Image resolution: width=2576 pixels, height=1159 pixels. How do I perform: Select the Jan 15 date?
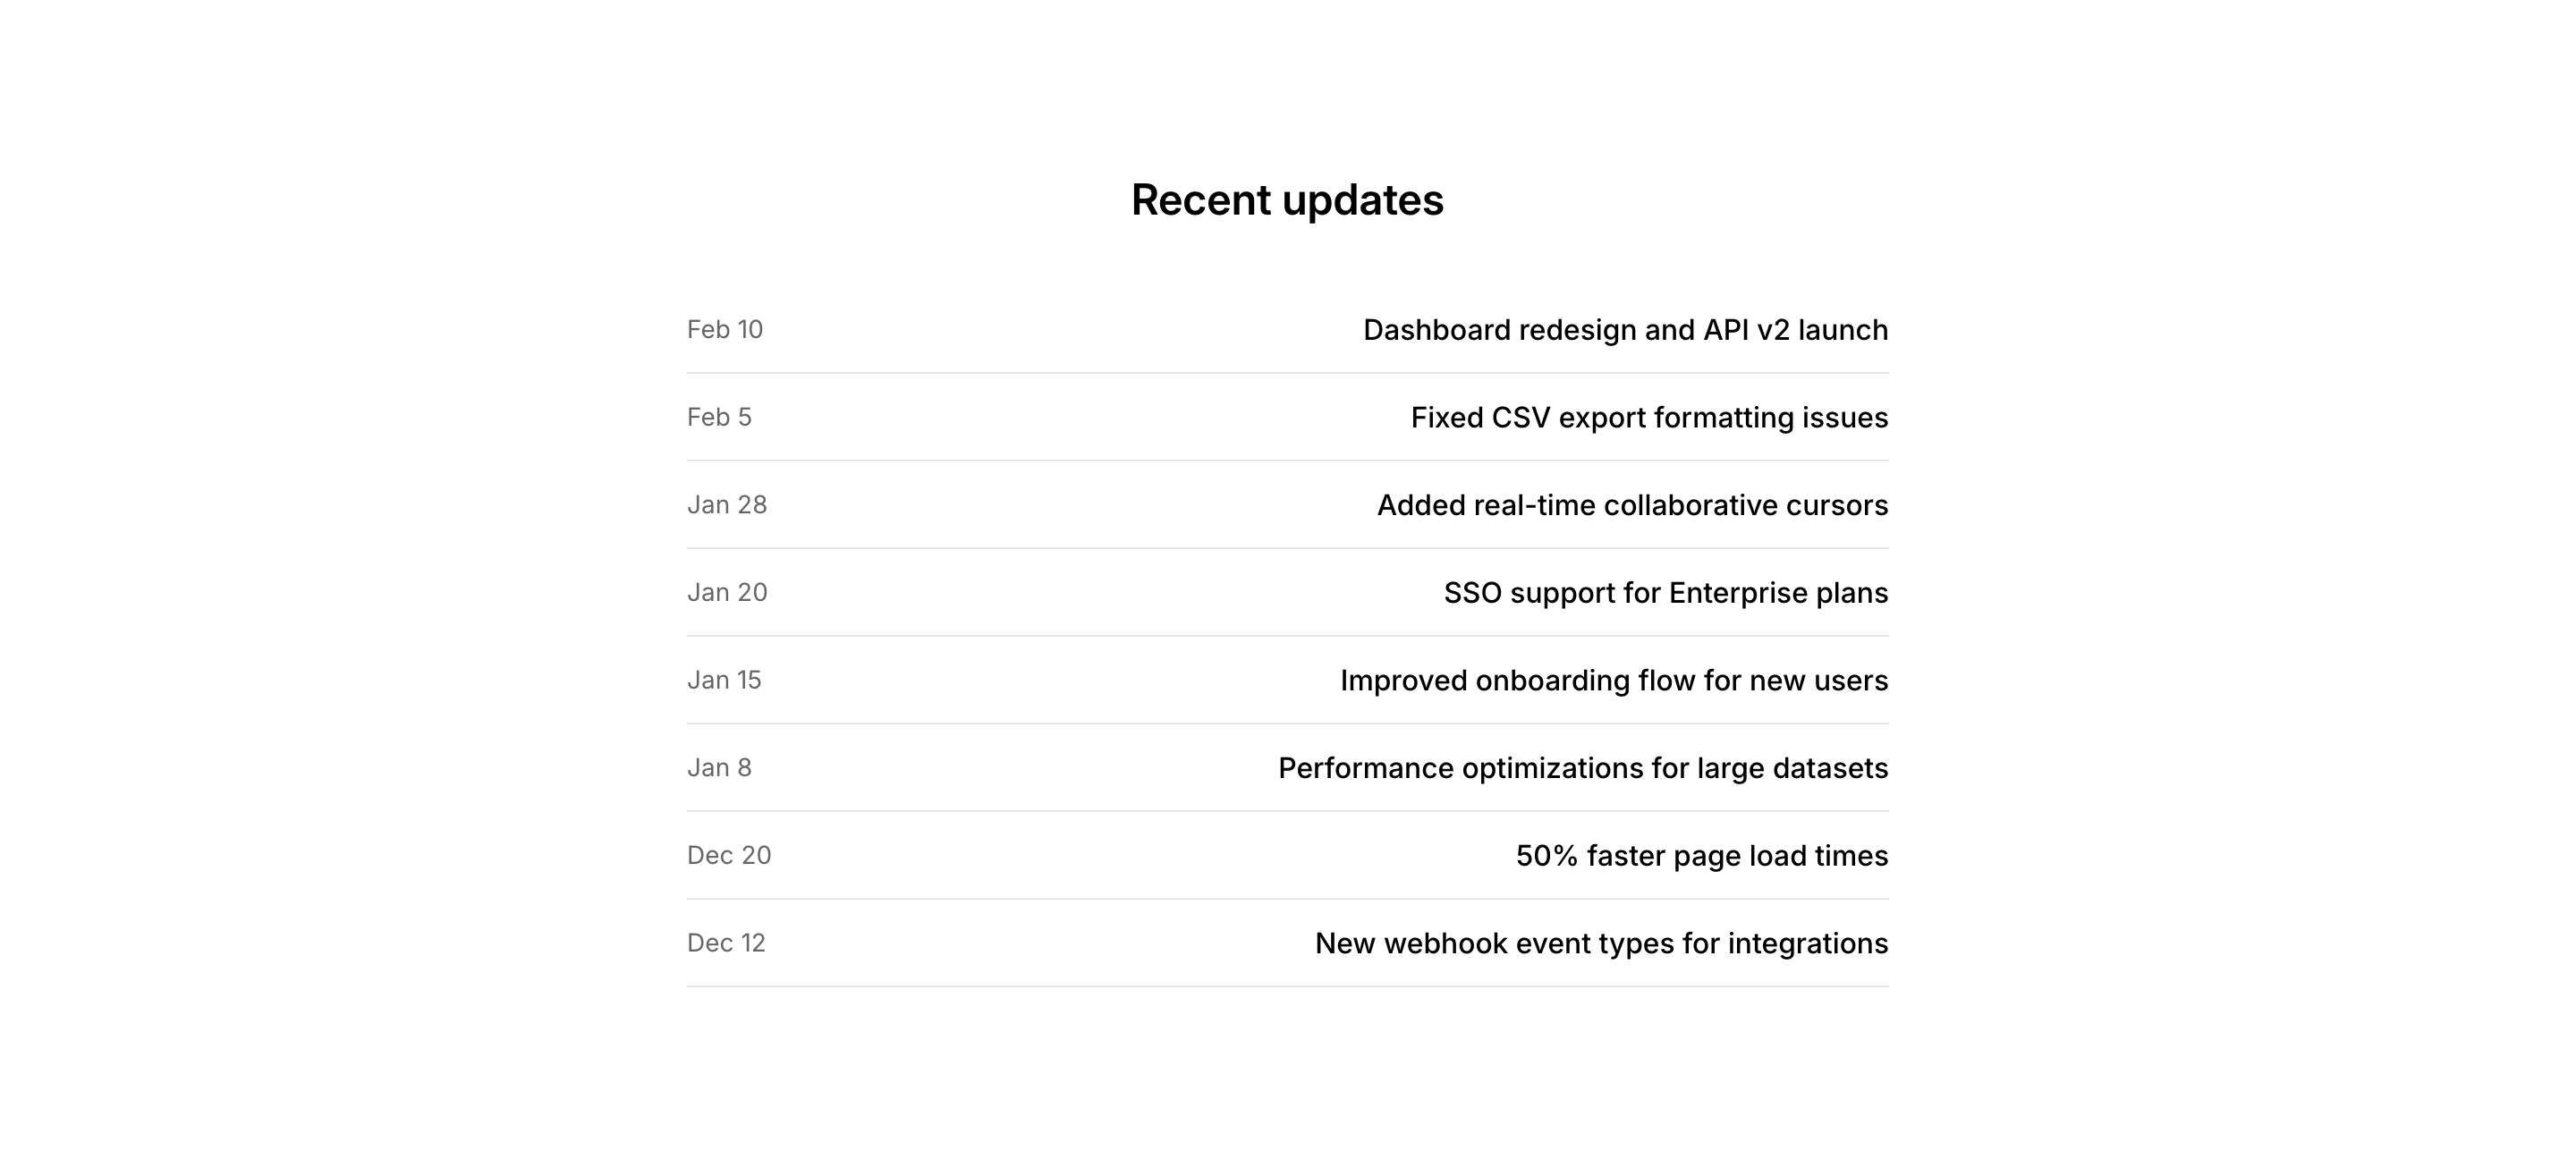tap(724, 680)
